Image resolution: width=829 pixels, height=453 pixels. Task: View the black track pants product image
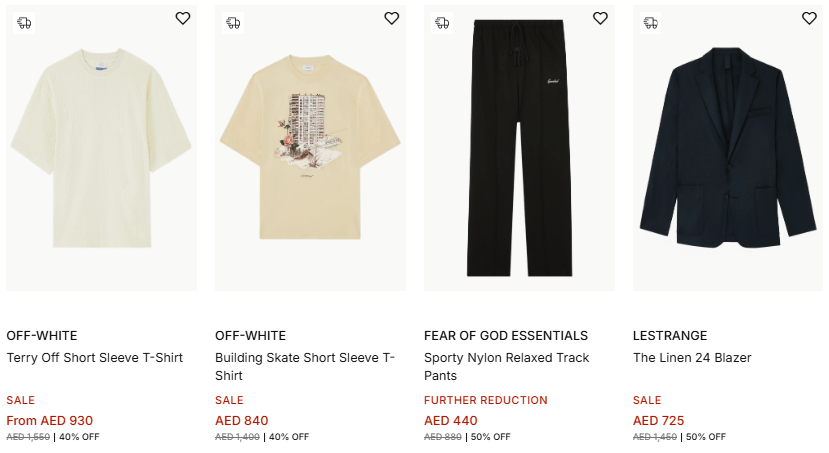point(519,150)
